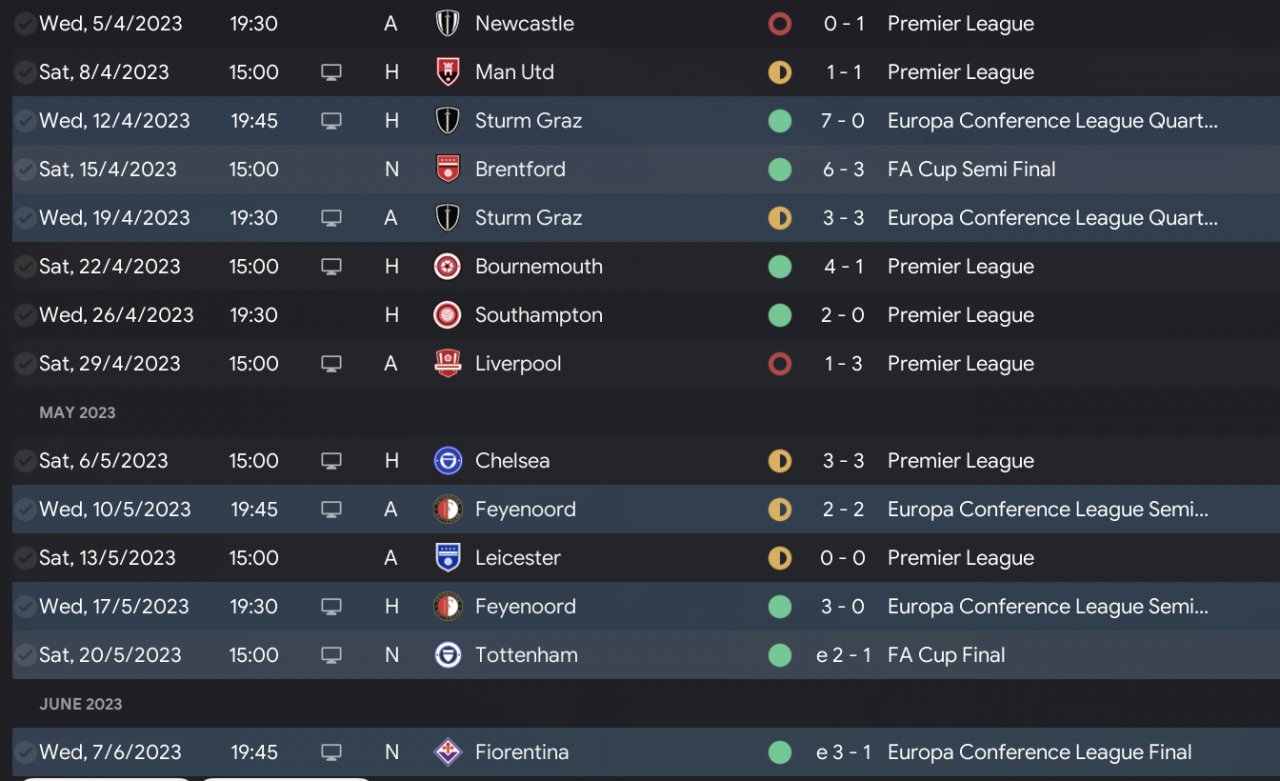Screen dimensions: 1280x781
Task: Click the MAY 2023 month header
Action: pyautogui.click(x=77, y=412)
